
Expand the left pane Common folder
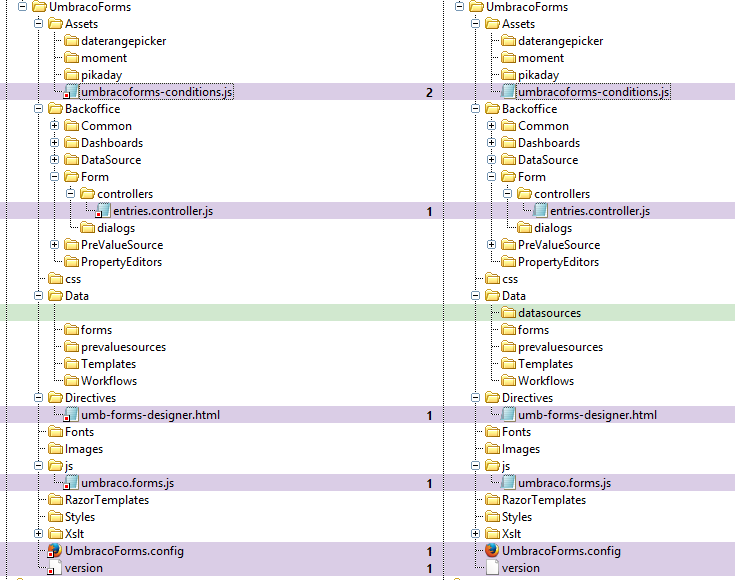[x=54, y=126]
